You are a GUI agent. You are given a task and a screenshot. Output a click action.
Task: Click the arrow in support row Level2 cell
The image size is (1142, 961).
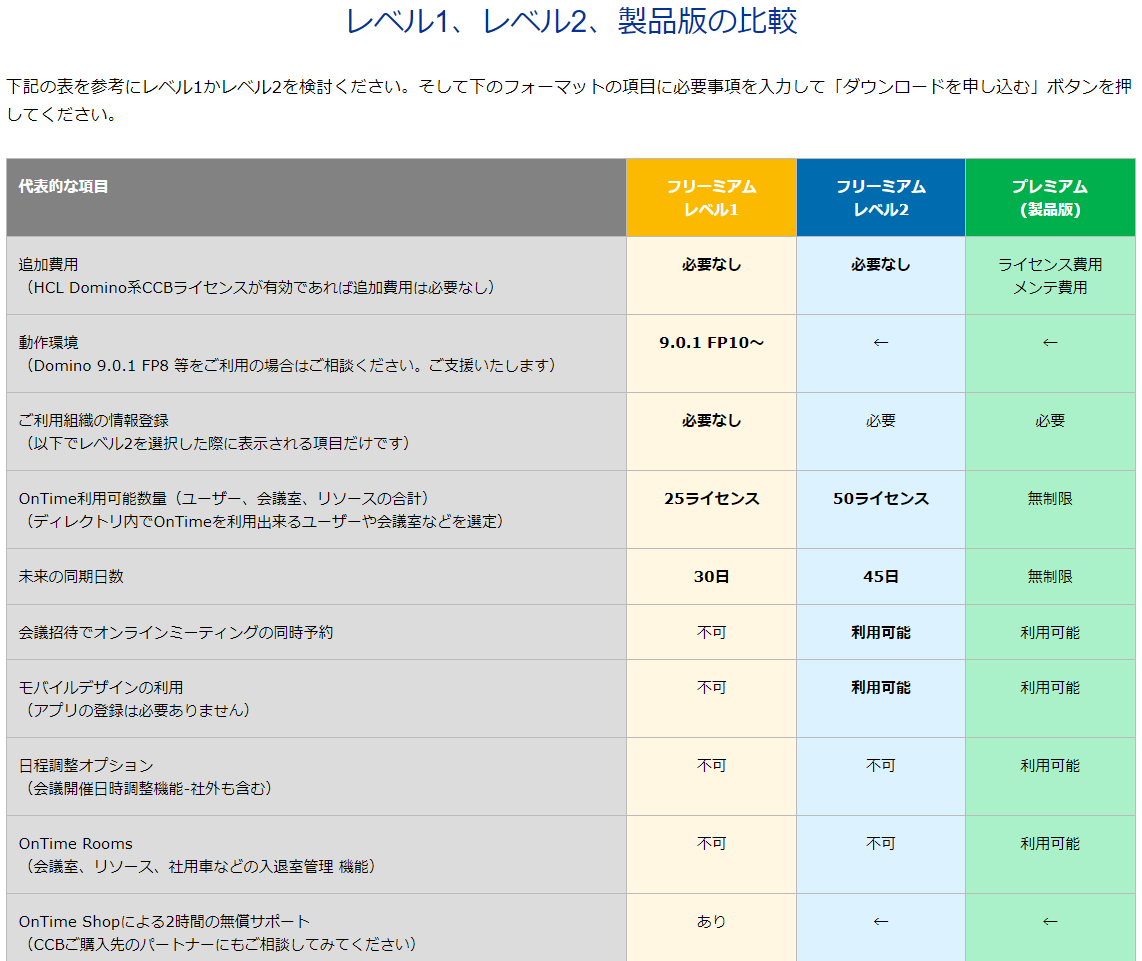click(881, 922)
